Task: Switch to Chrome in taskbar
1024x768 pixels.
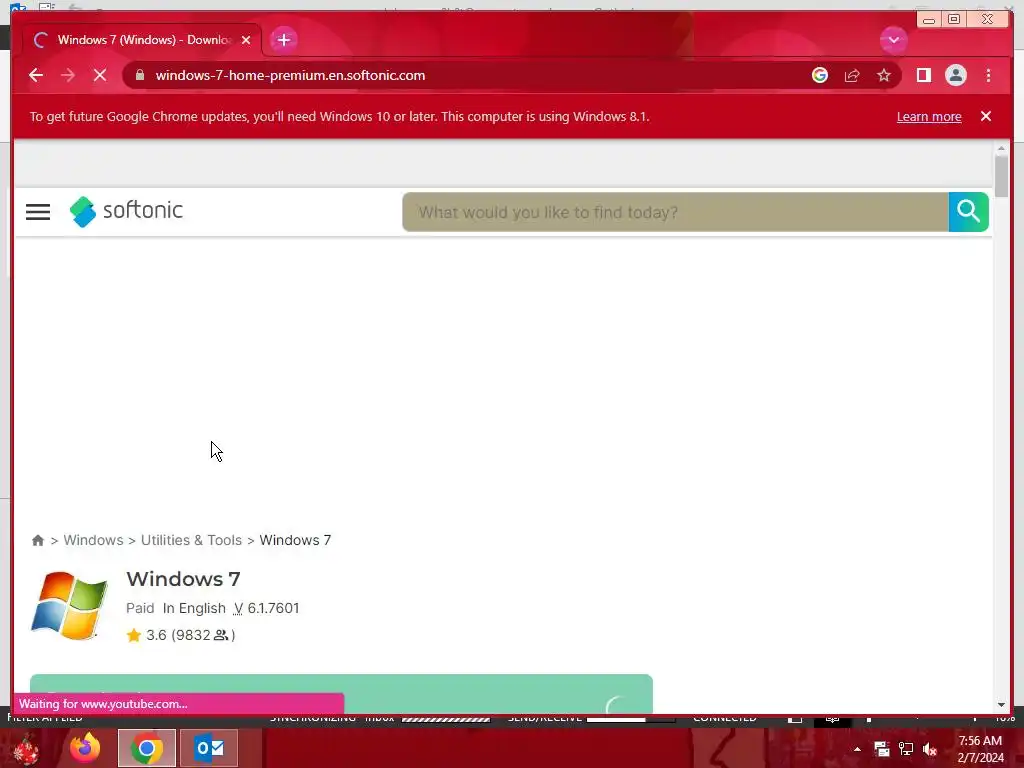Action: 147,748
